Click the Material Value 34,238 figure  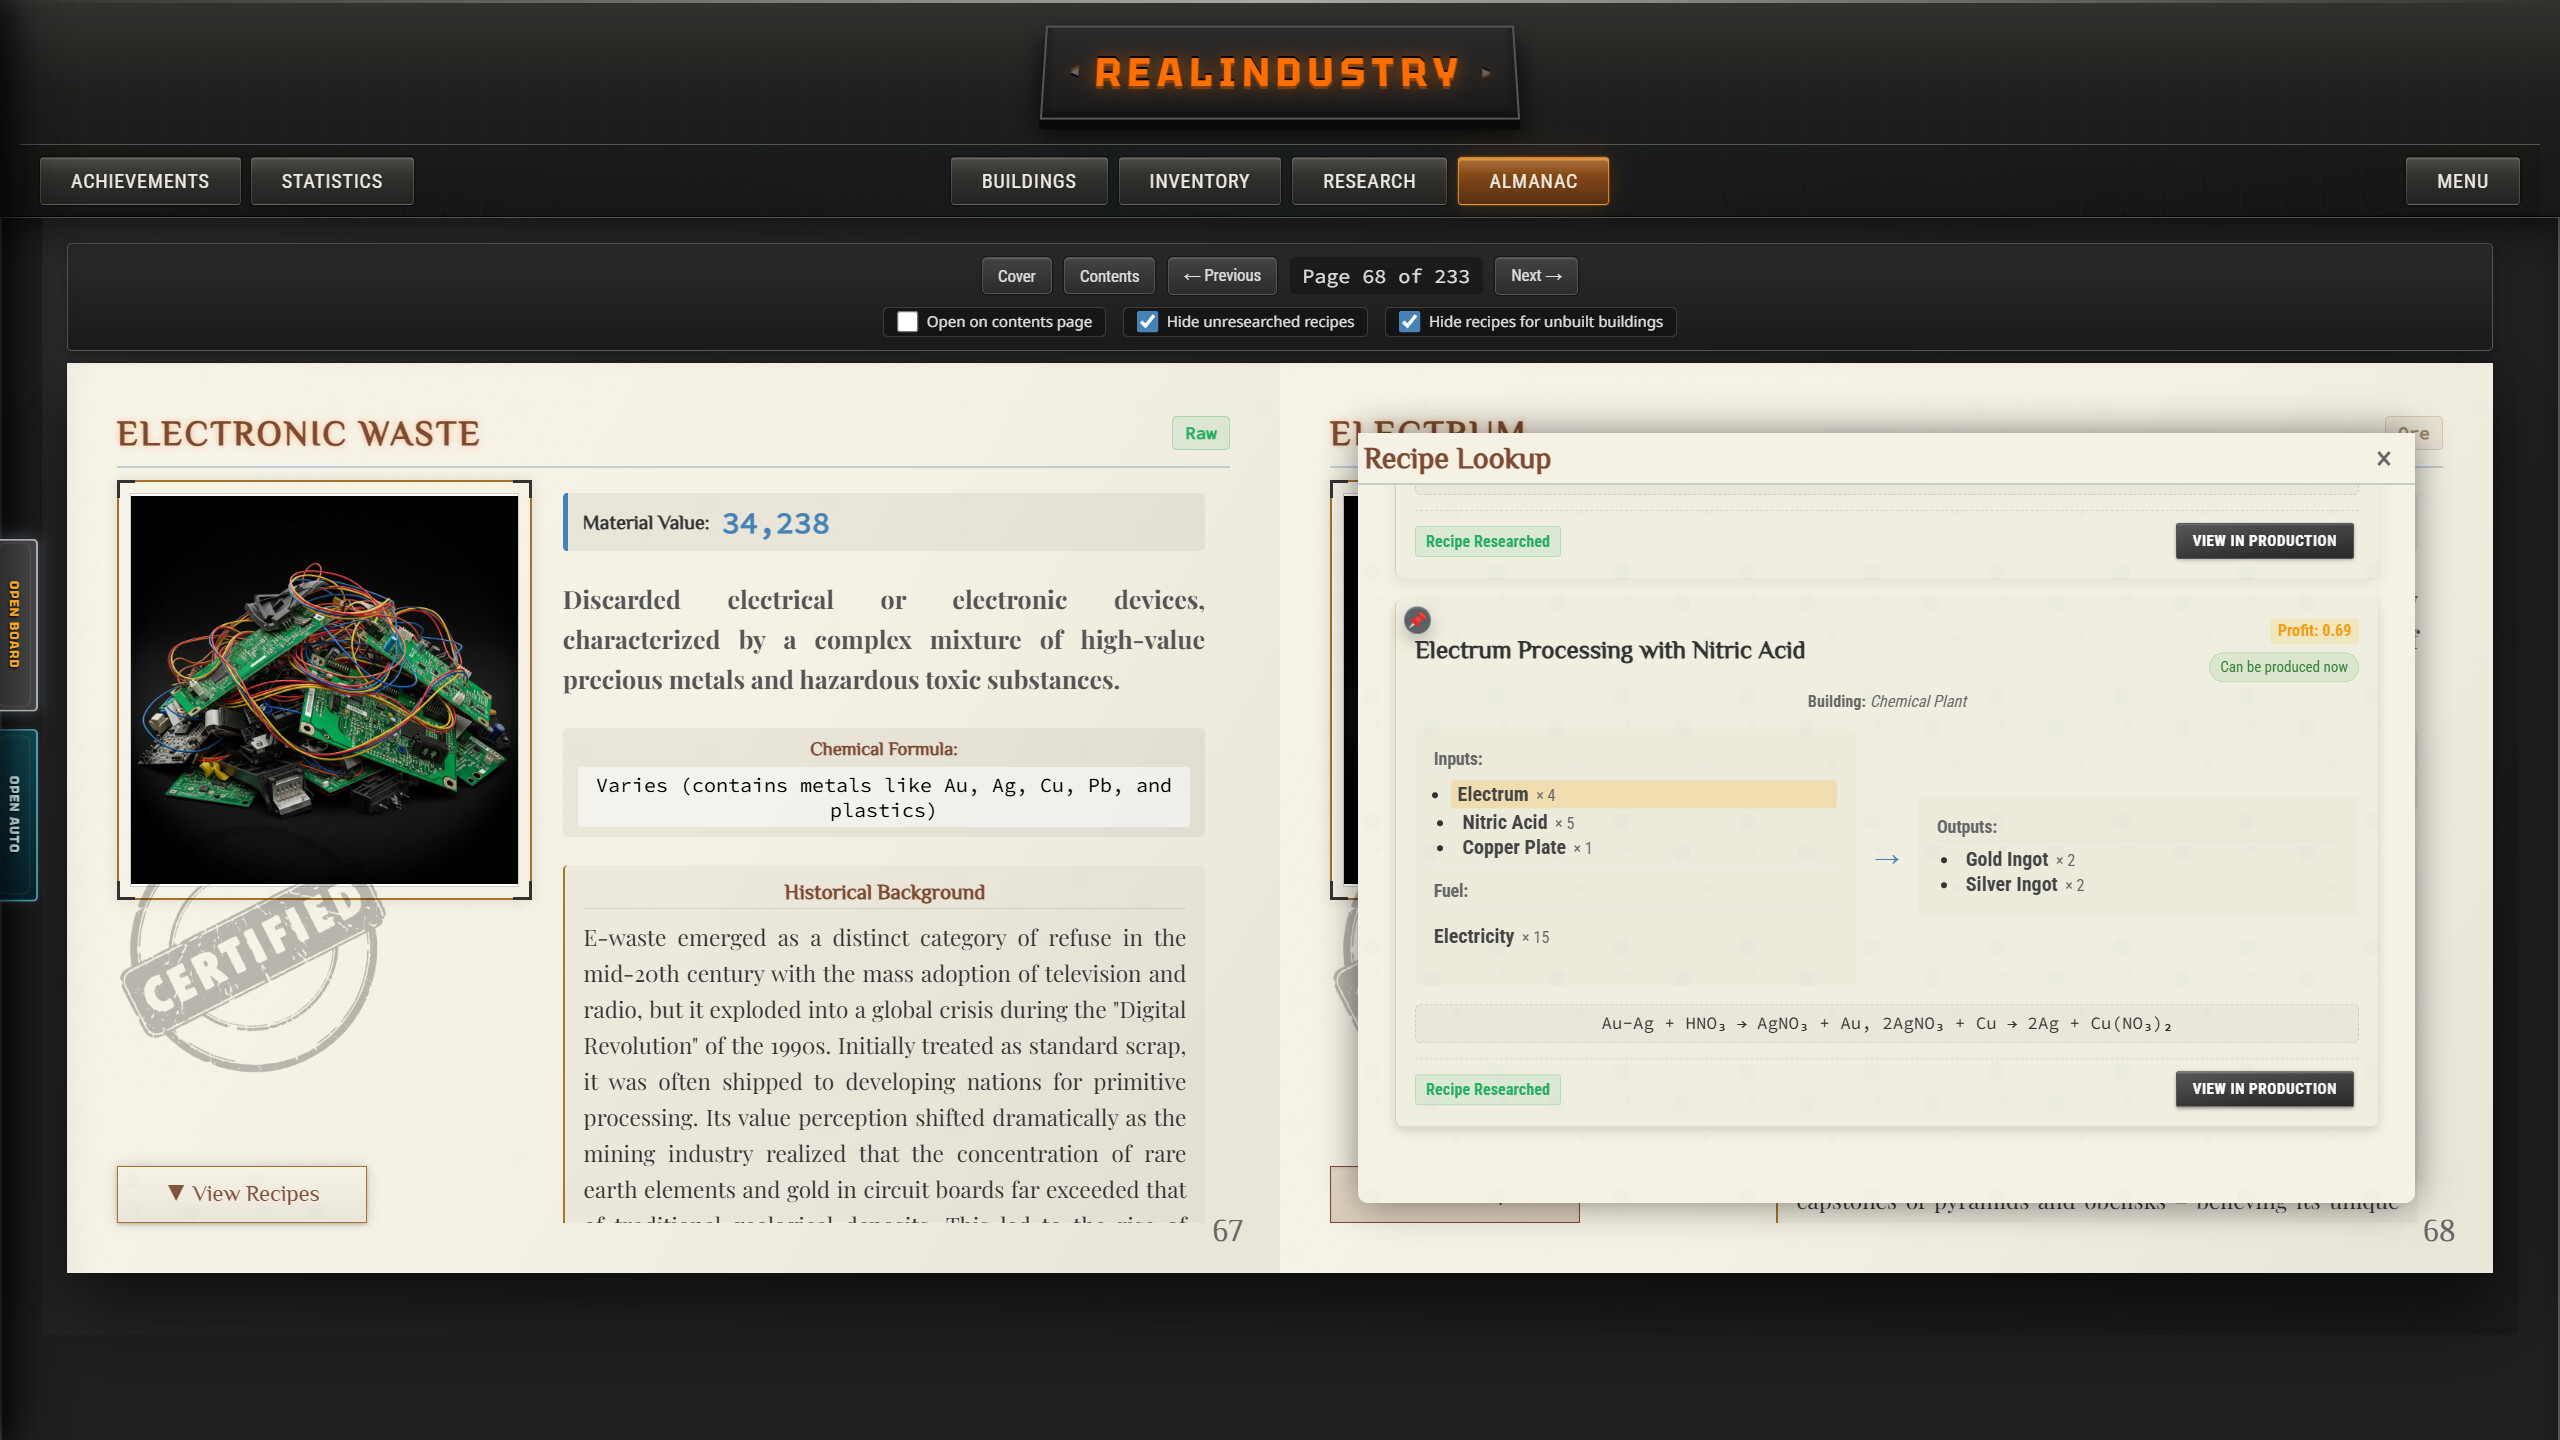(775, 523)
